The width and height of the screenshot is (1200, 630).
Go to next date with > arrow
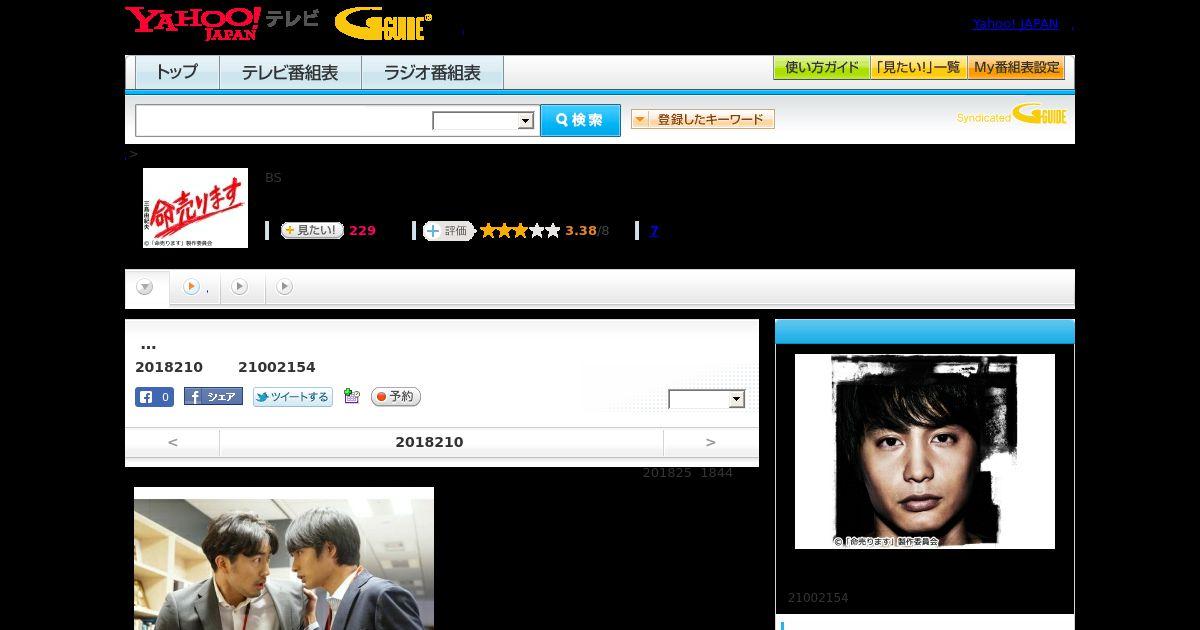pos(710,442)
